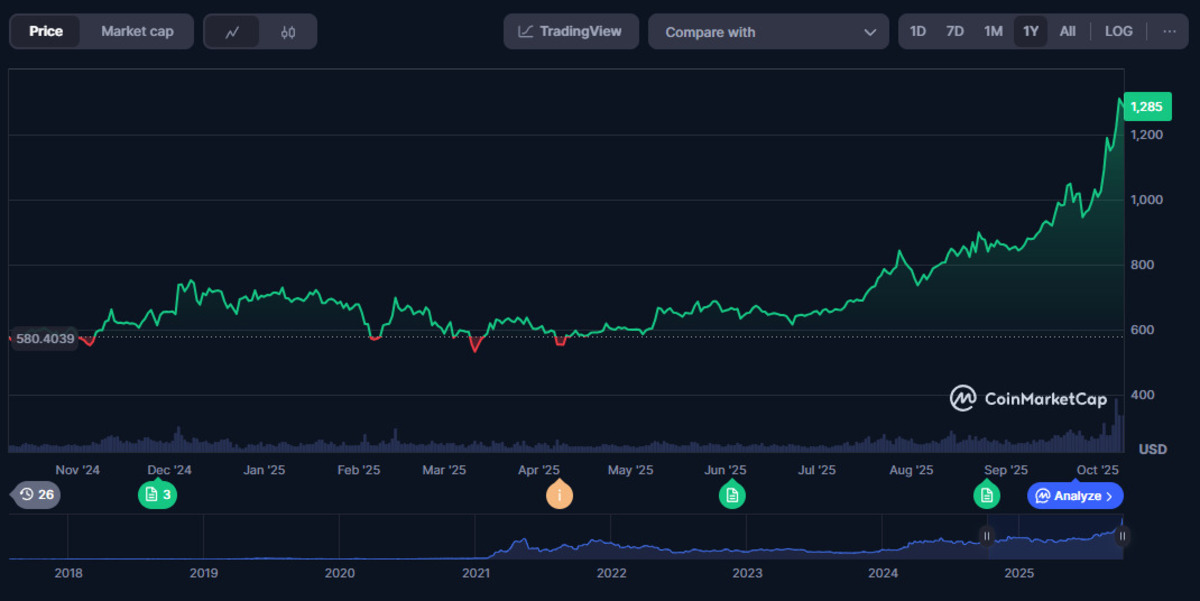Switch chart to Market cap
The height and width of the screenshot is (601, 1200).
point(137,31)
